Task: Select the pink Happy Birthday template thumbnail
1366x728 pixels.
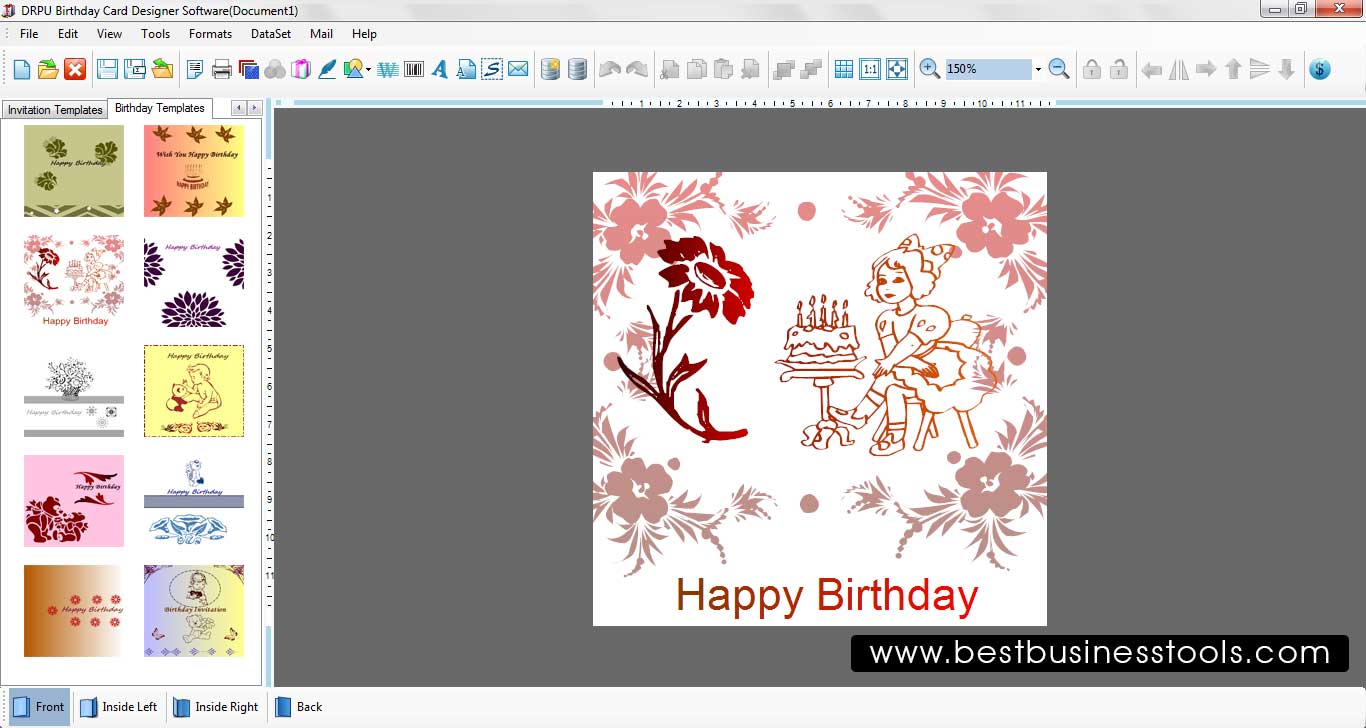Action: click(x=74, y=501)
